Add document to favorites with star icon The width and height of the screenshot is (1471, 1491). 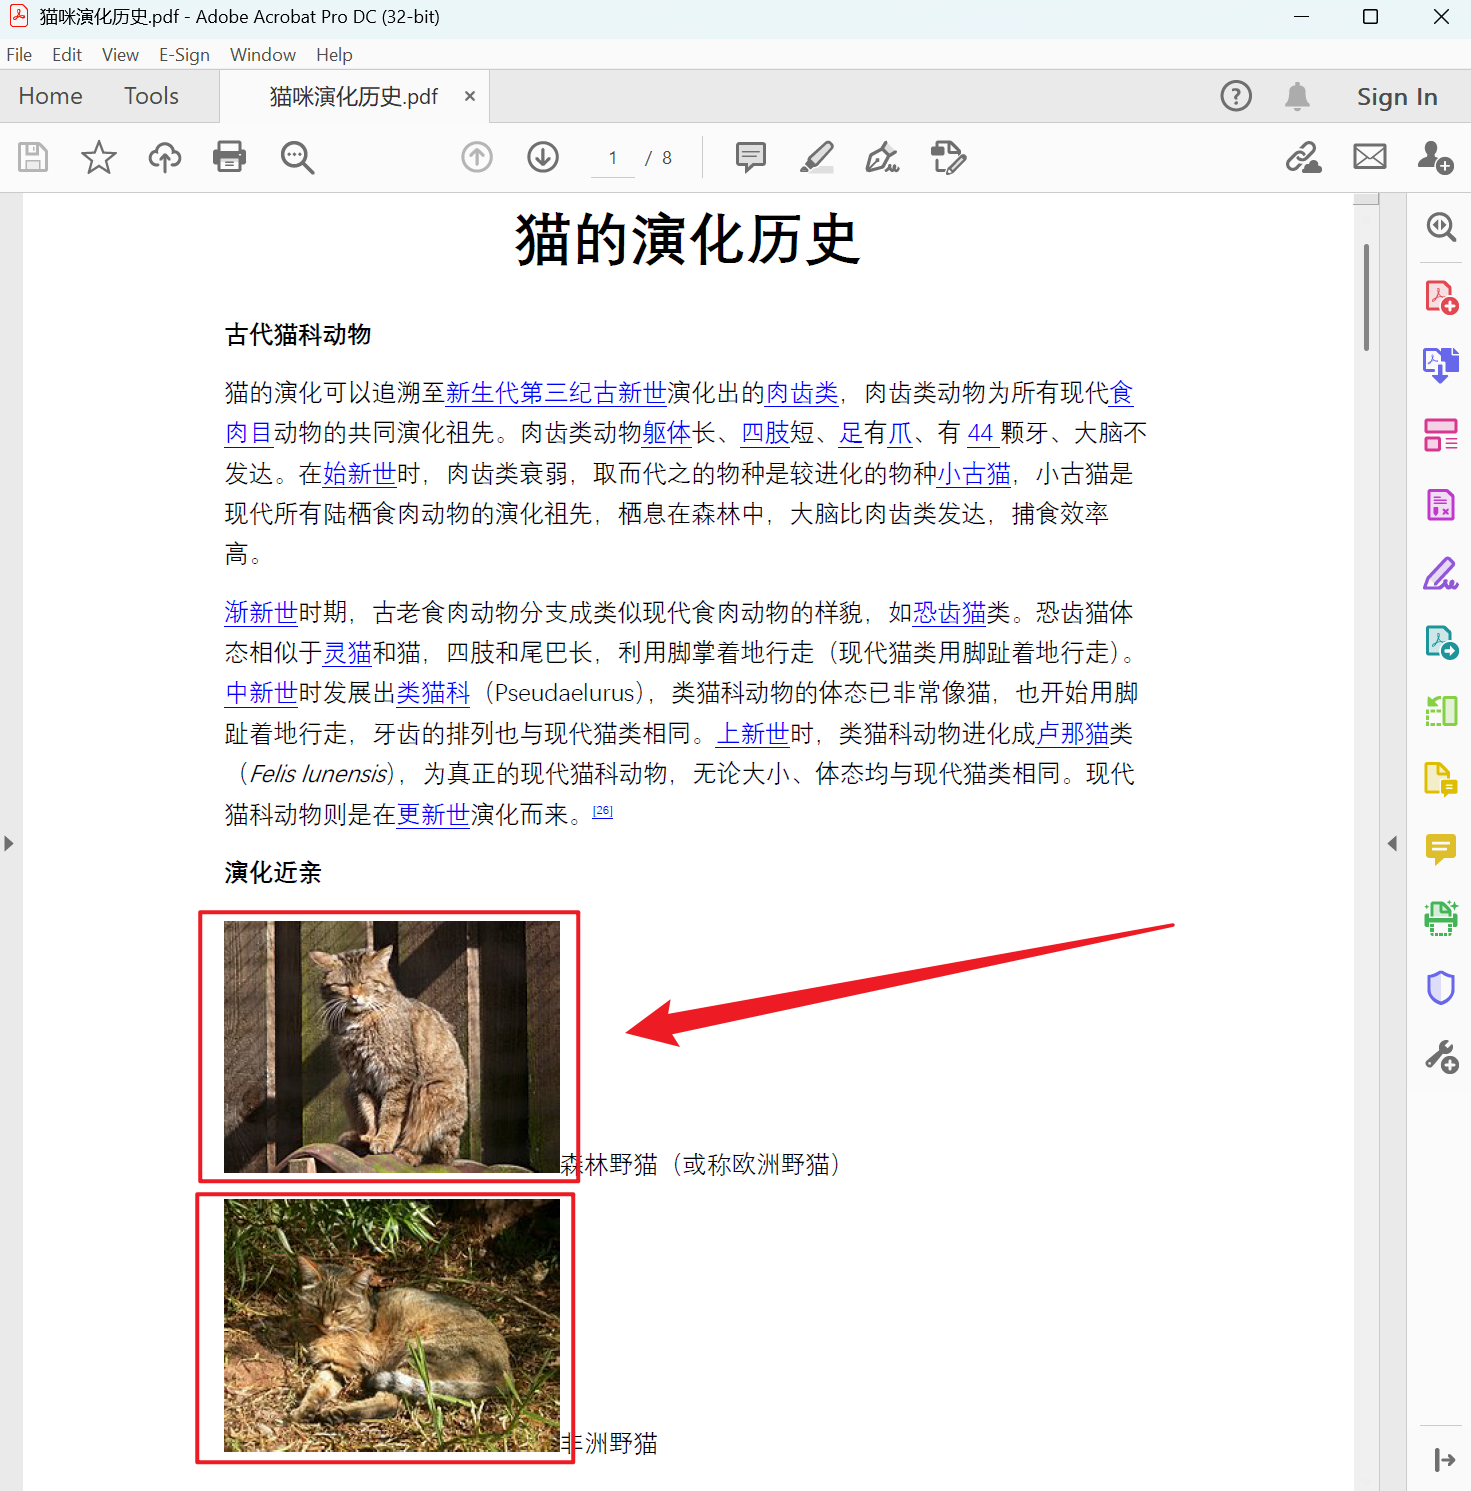(x=98, y=157)
